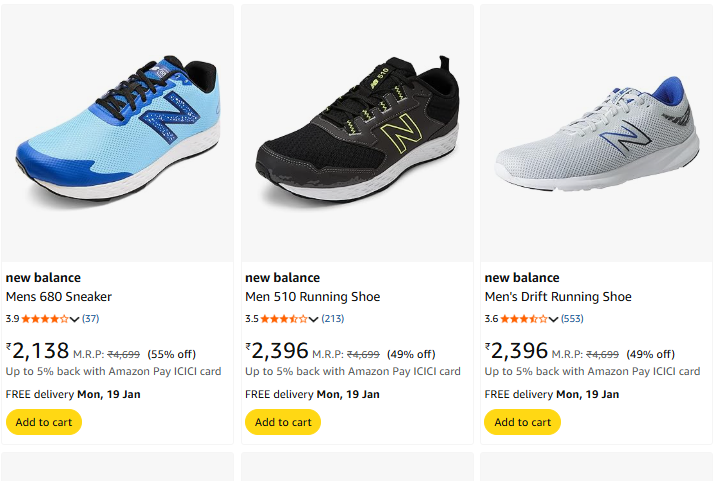View the 213 reviews for Men 510 Running Shoe

pos(333,319)
